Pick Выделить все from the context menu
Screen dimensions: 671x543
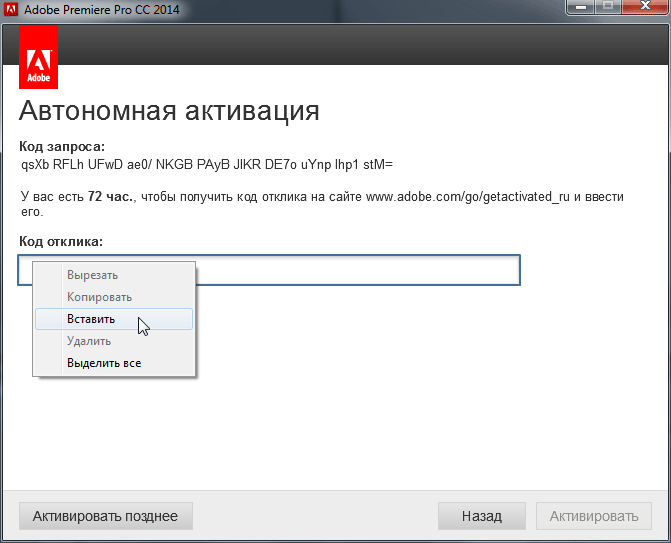pyautogui.click(x=114, y=363)
